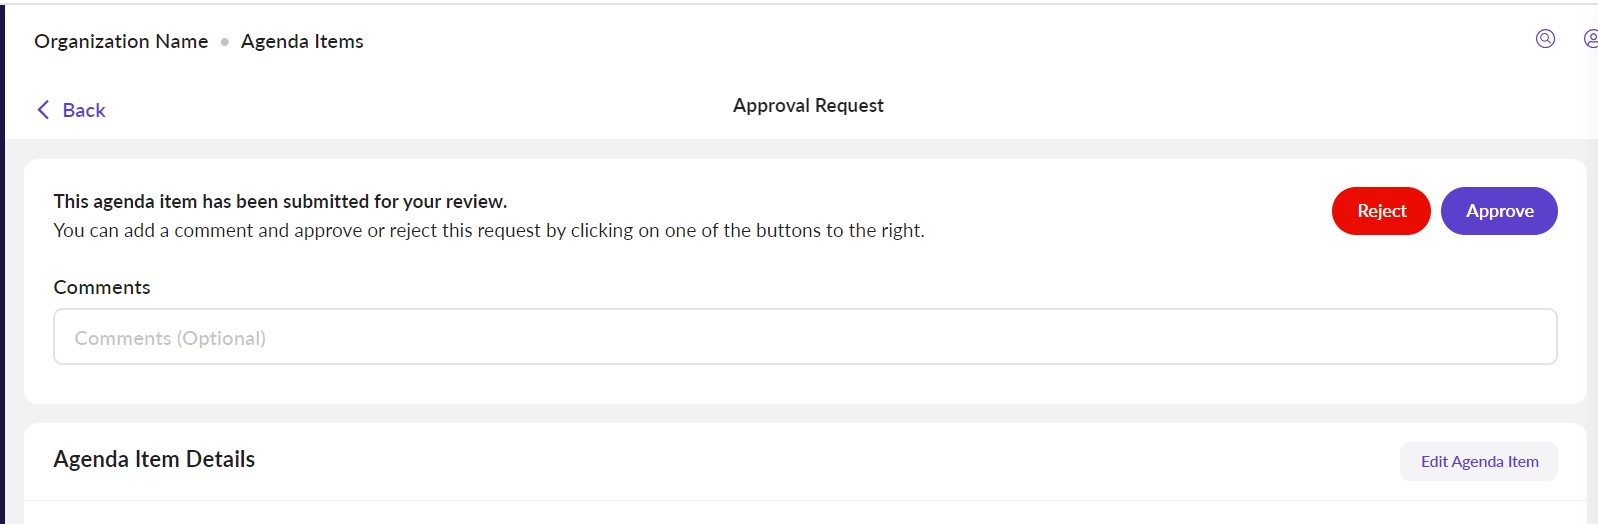The image size is (1598, 524).
Task: Navigate to Organization Name breadcrumb
Action: tap(121, 41)
